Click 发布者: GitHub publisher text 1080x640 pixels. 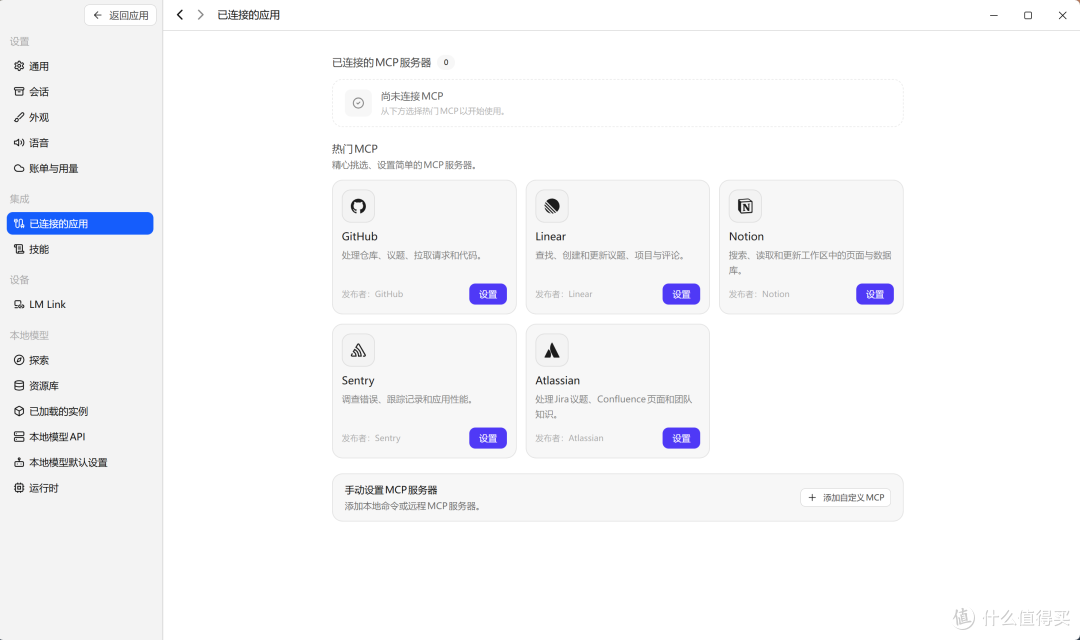click(372, 294)
